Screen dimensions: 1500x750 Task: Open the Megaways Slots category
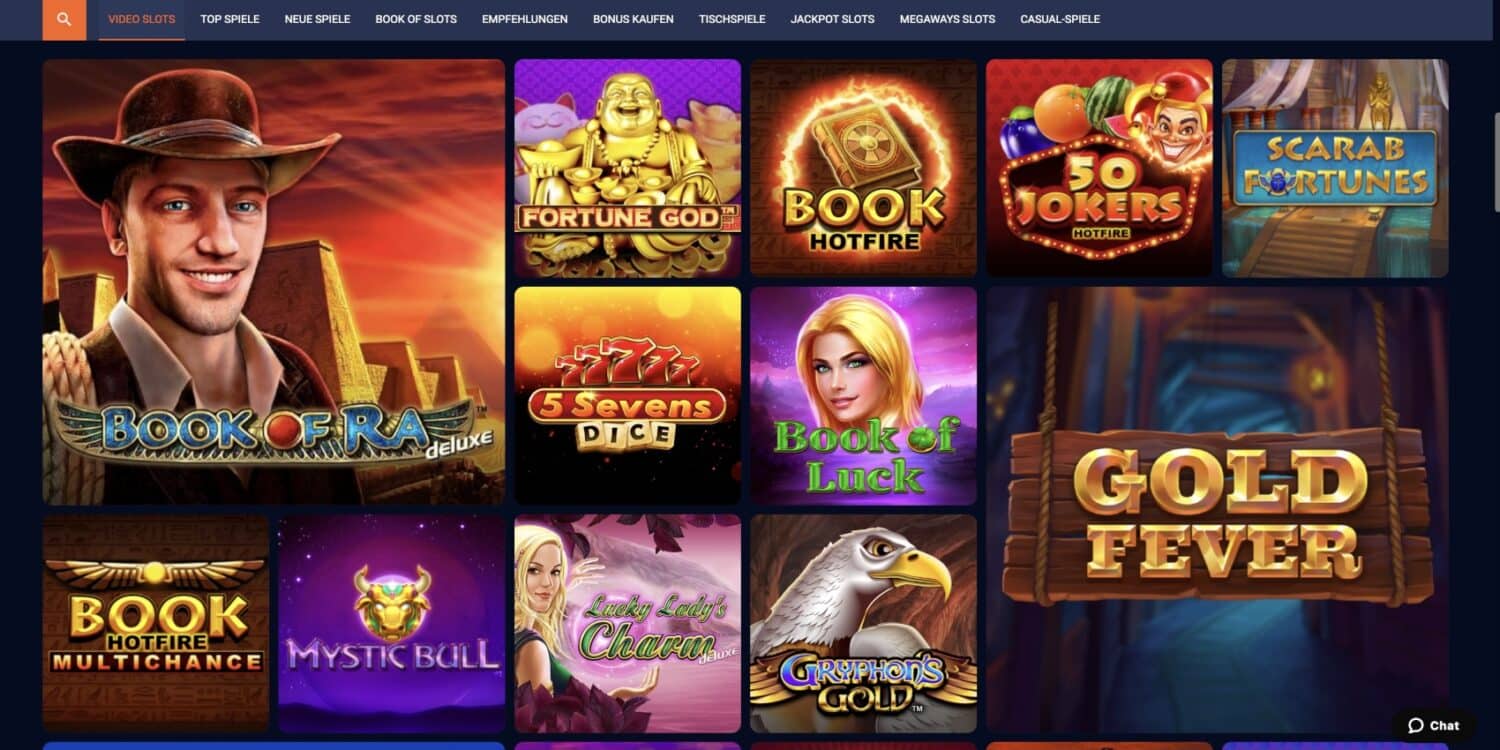click(947, 19)
